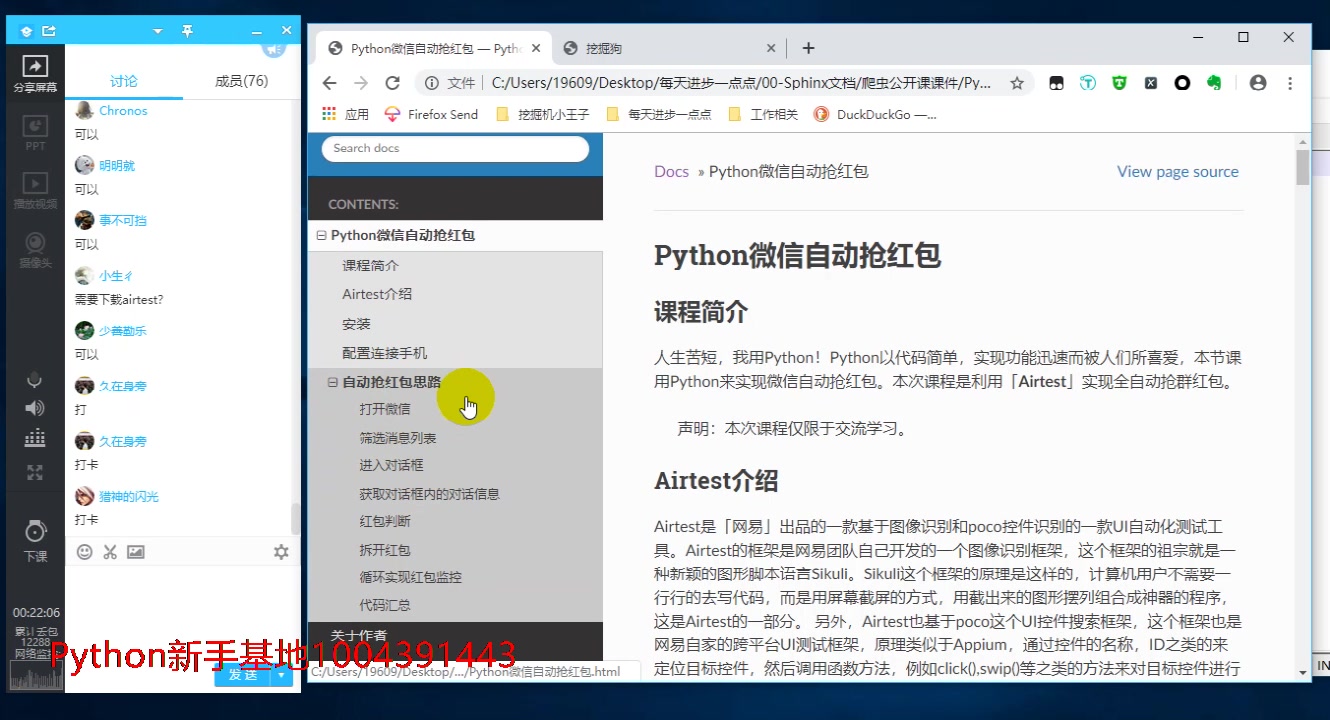Switch to the 挖掘狗 tab
The height and width of the screenshot is (720, 1330).
coord(670,48)
